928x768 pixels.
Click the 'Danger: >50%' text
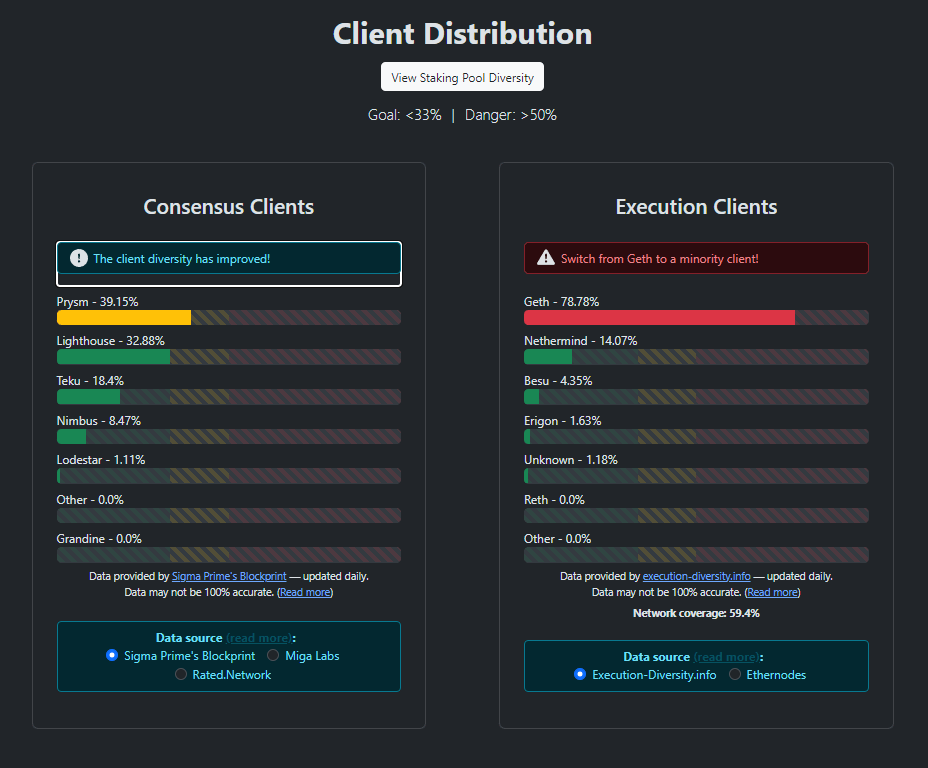click(x=511, y=115)
